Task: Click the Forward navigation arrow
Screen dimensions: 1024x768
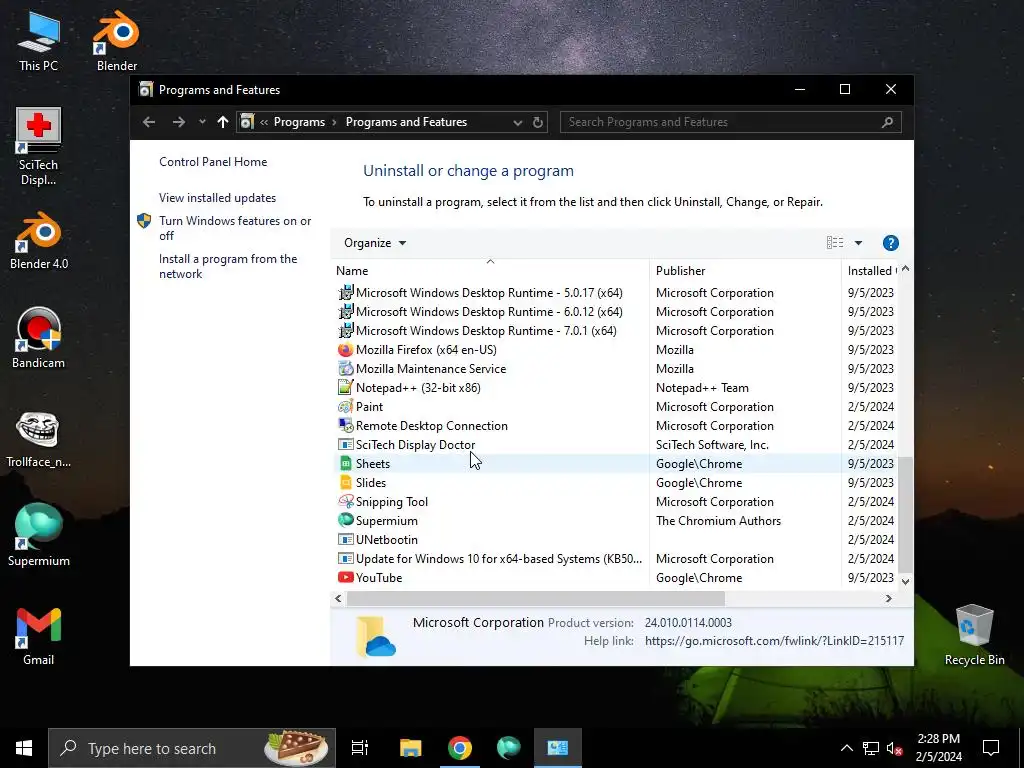Action: pos(178,122)
